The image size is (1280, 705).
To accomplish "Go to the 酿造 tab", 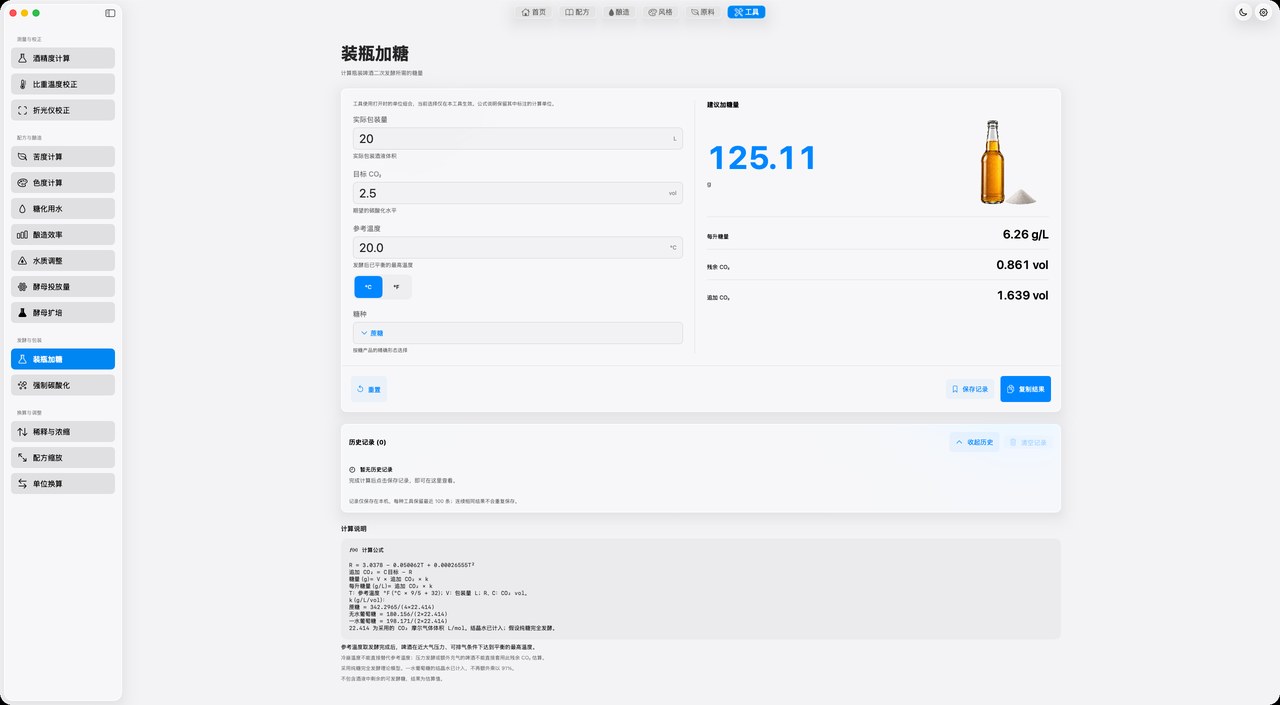I will pos(619,12).
